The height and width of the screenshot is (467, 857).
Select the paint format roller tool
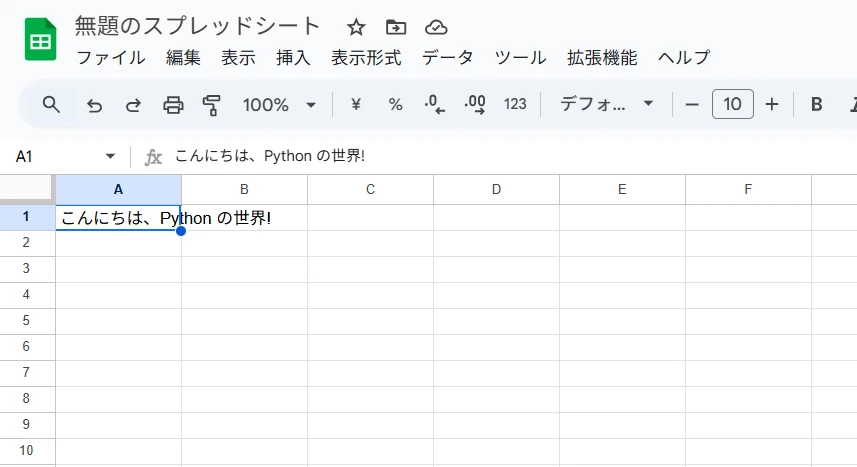tap(212, 104)
